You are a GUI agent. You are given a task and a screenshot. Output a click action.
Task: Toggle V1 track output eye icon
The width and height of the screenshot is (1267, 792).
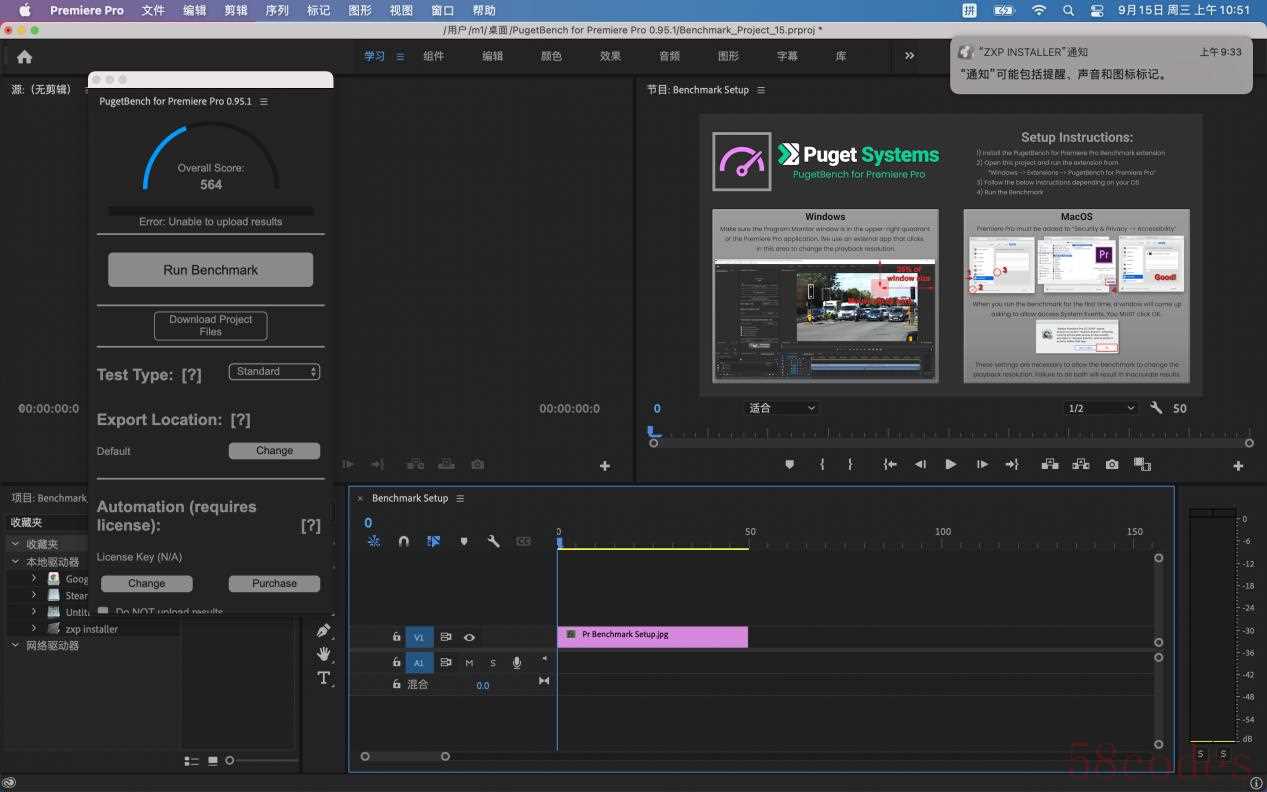tap(469, 637)
